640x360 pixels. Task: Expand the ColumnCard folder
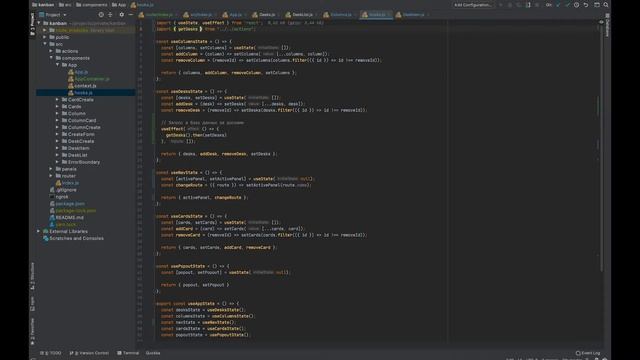tap(58, 120)
